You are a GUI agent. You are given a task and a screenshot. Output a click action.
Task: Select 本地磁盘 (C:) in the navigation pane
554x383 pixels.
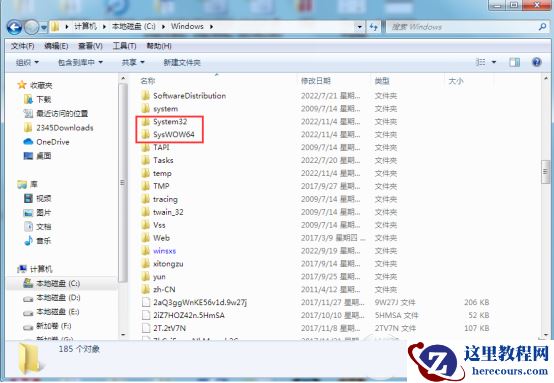(52, 283)
